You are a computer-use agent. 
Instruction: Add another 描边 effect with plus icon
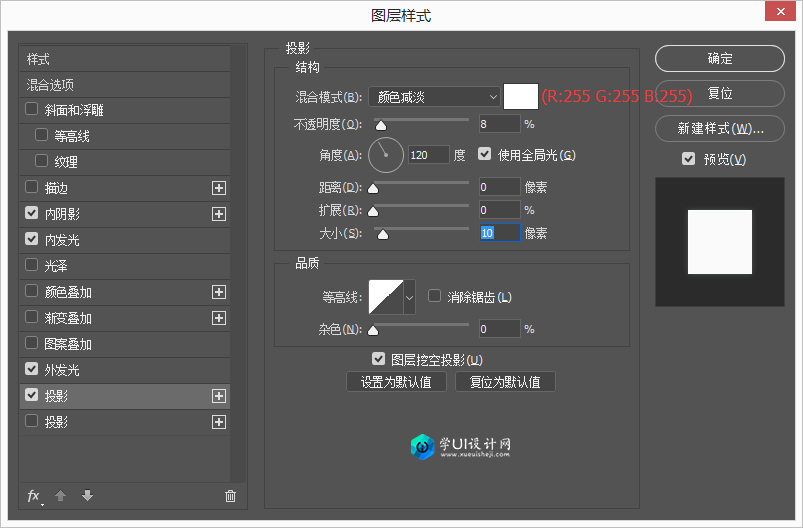219,188
